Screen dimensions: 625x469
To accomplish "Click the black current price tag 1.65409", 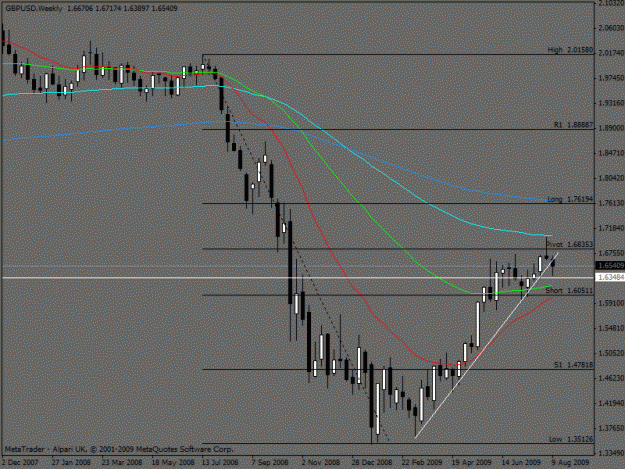I will pyautogui.click(x=610, y=265).
